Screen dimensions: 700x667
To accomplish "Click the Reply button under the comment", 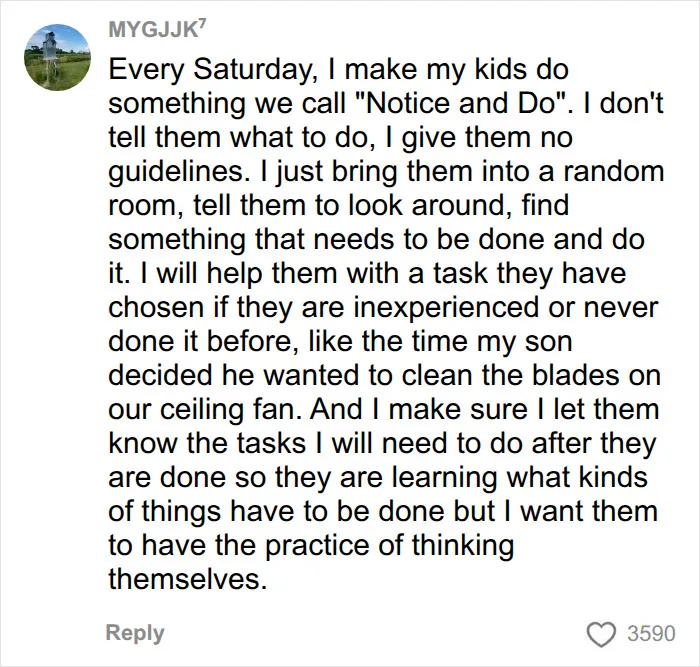I will [135, 633].
